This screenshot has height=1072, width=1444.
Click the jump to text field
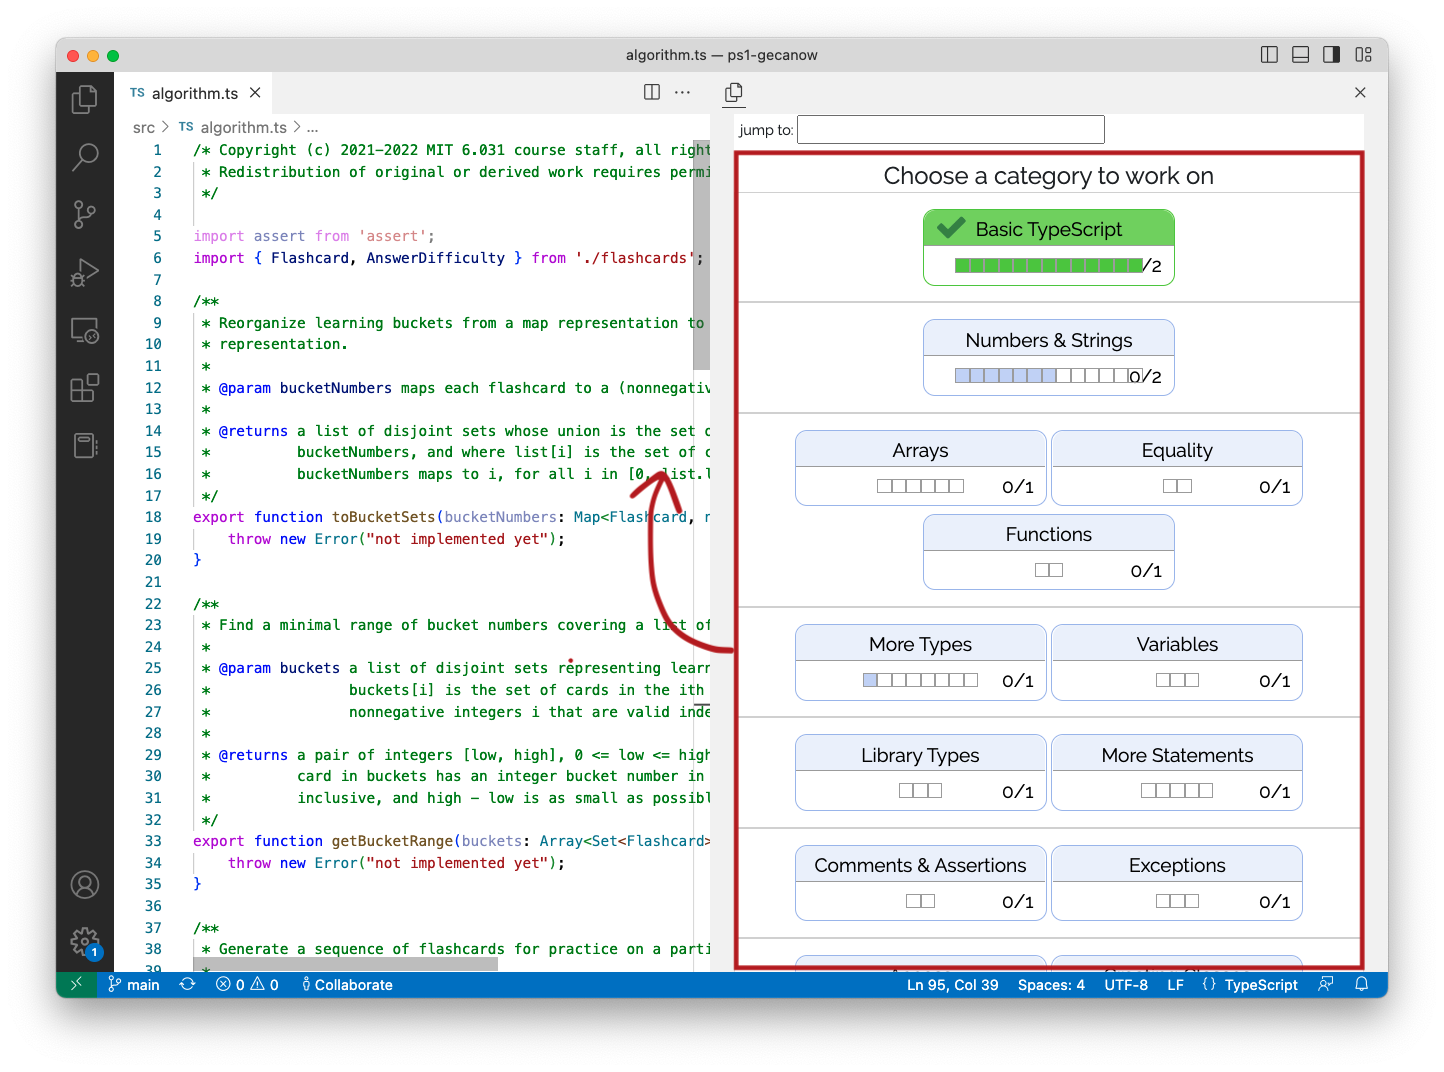[x=950, y=130]
